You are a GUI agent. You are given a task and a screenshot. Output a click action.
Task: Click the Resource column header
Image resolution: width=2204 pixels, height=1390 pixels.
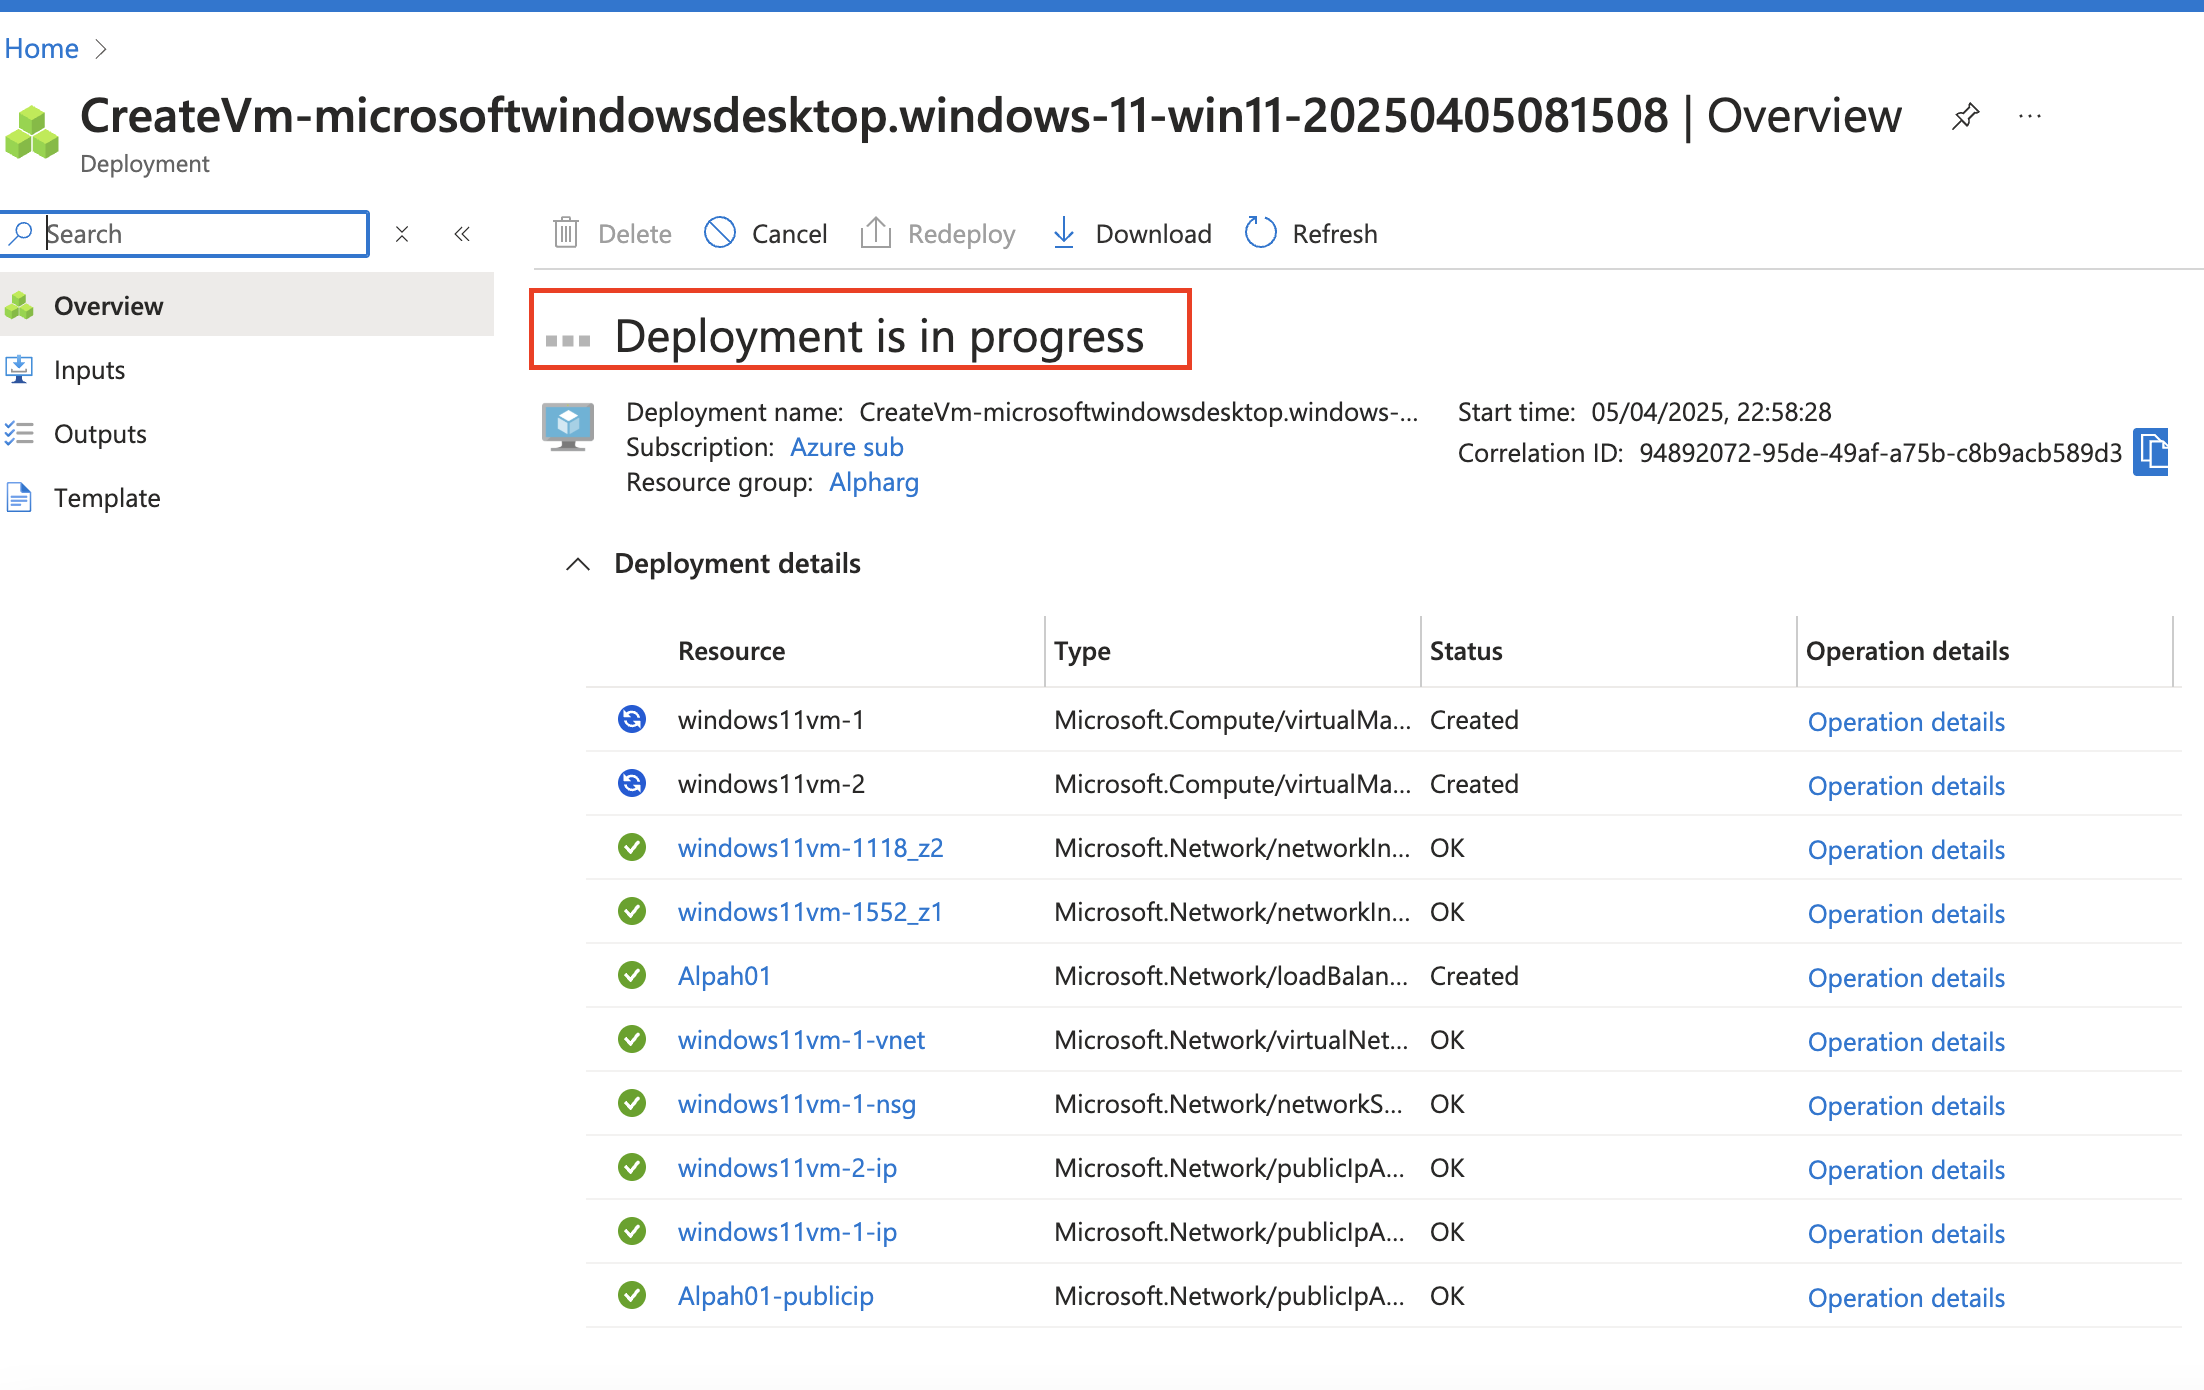pos(731,651)
